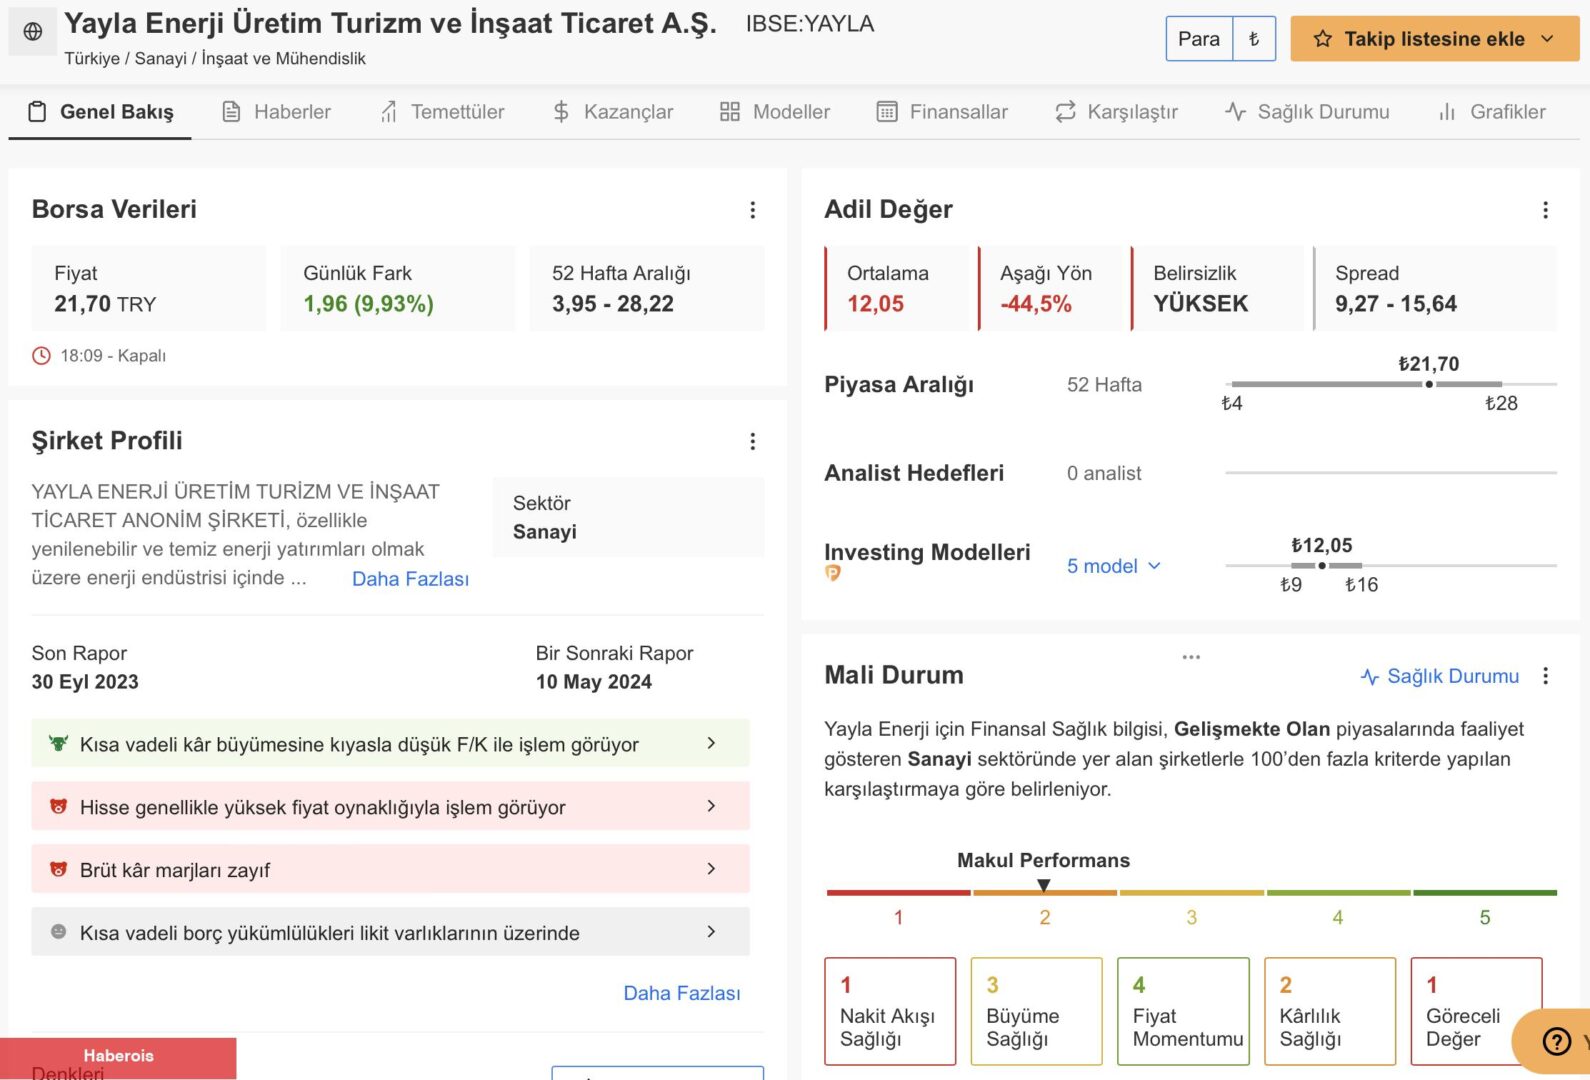Screen dimensions: 1590x1080
Task: Click the 52-week market range slider marker
Action: click(1429, 384)
